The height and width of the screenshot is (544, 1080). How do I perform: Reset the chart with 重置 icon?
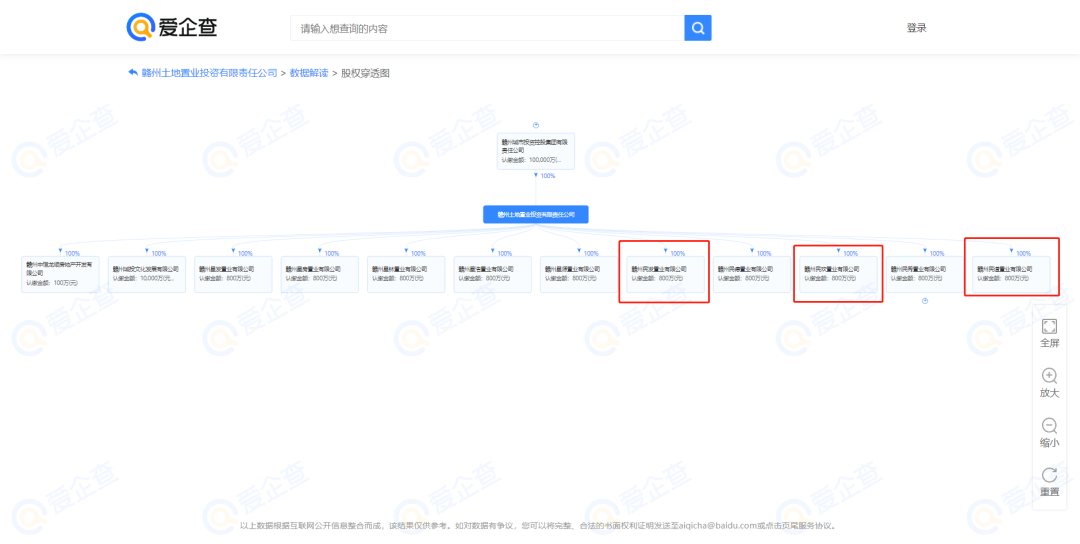(x=1049, y=482)
